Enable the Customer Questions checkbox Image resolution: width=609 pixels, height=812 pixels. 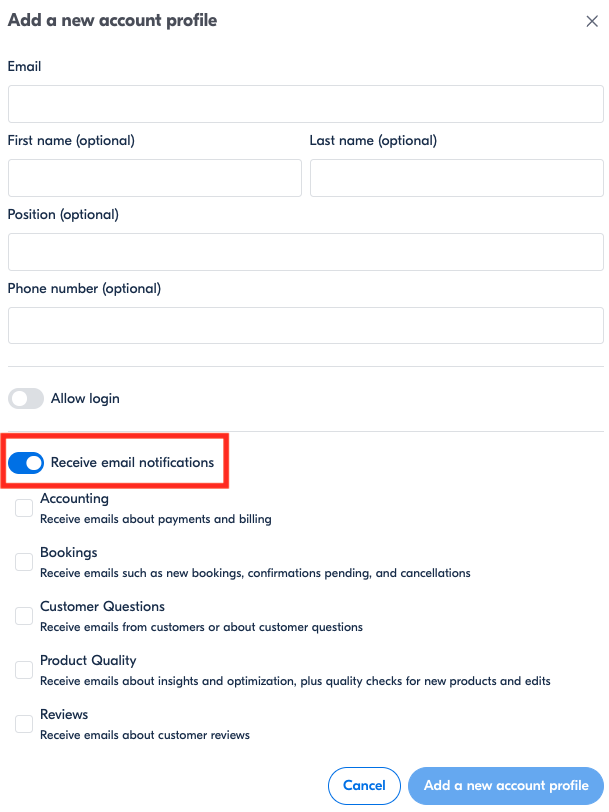tap(24, 617)
